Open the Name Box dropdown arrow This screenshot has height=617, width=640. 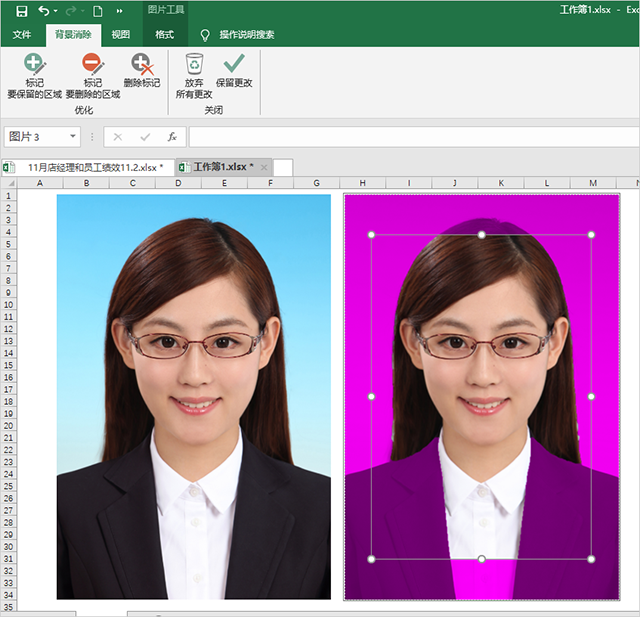(73, 137)
